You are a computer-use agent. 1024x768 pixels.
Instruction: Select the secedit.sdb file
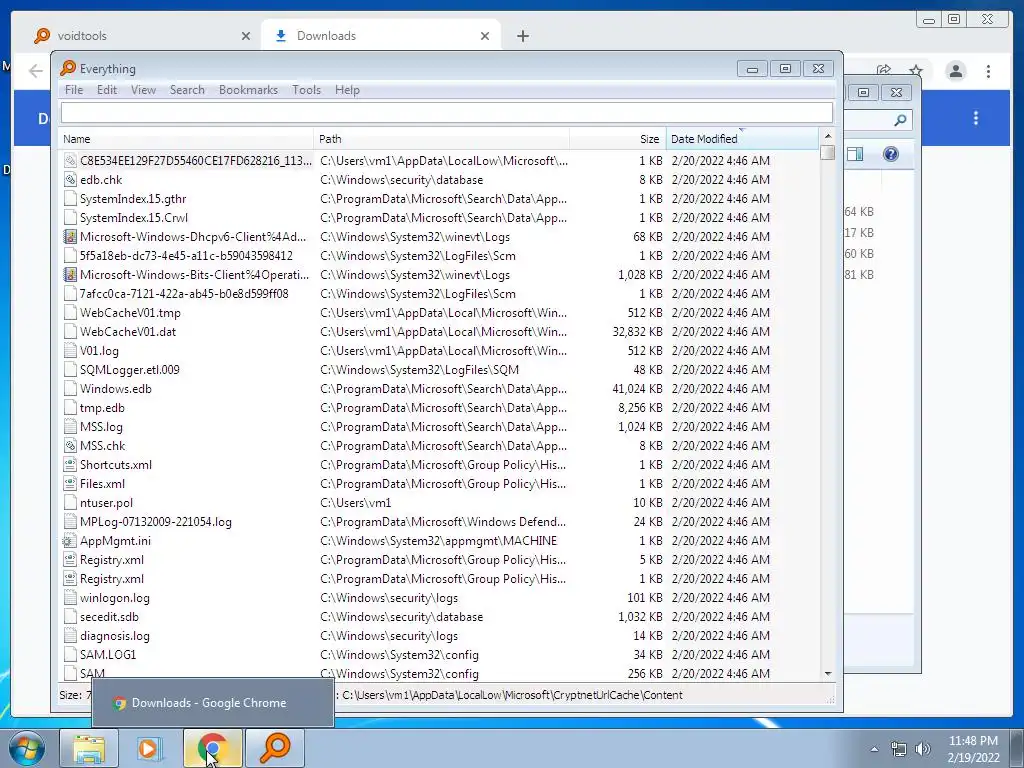coord(109,616)
